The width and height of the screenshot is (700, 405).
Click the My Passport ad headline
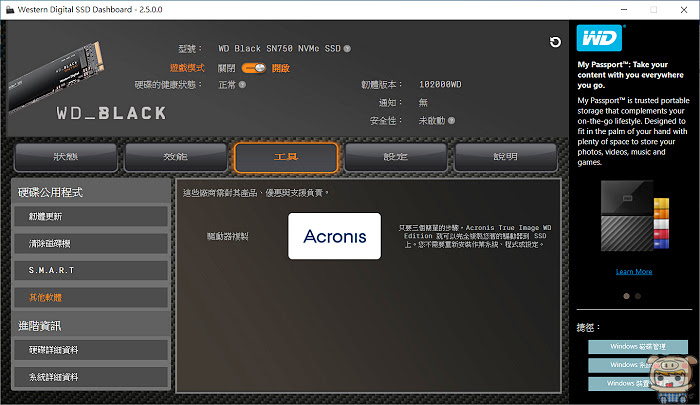click(x=630, y=75)
